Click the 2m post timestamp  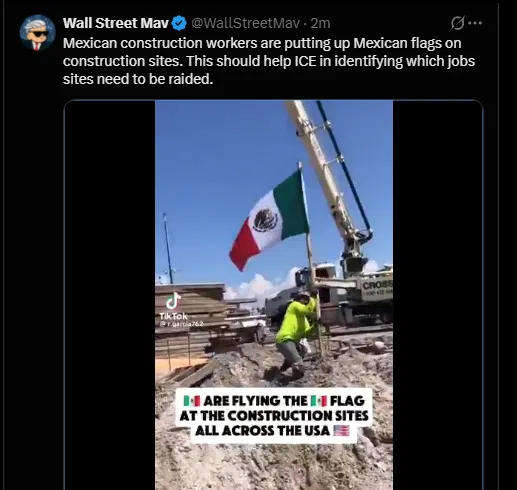click(x=320, y=23)
